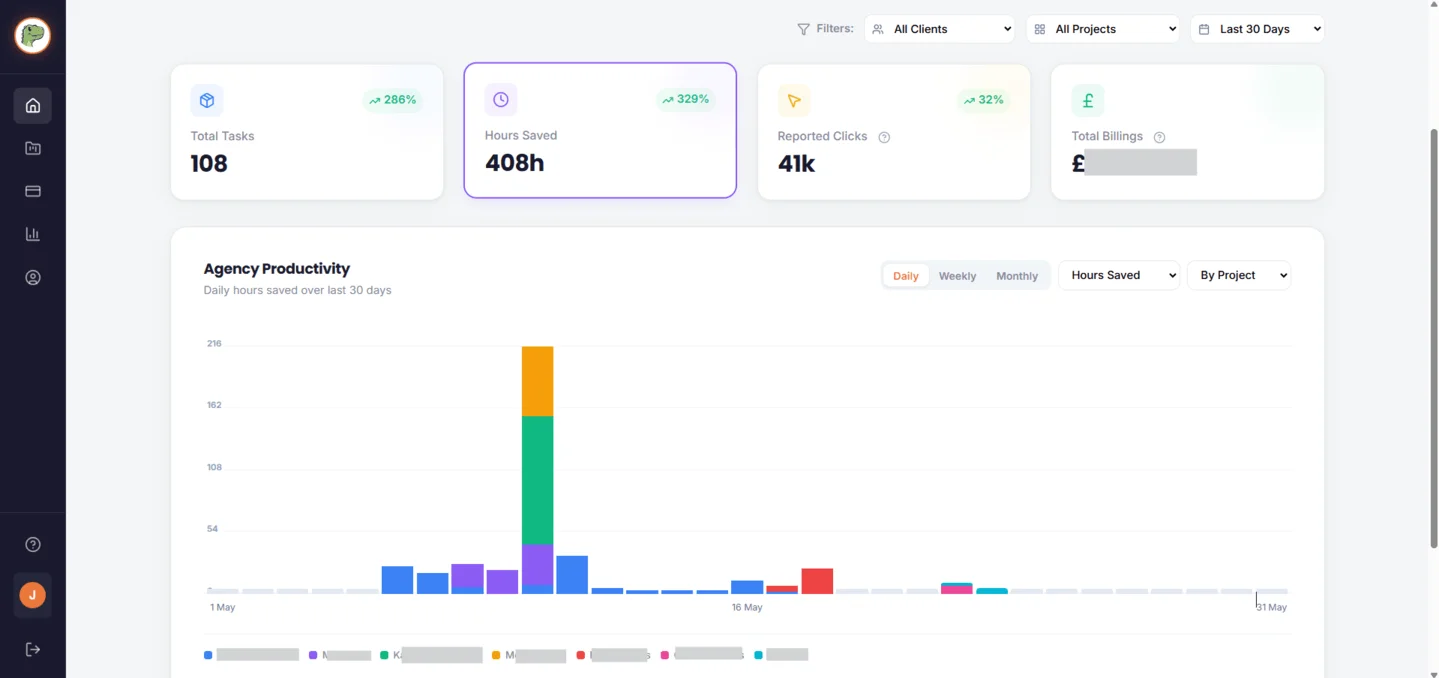Click the orange segment of tallest bar

pyautogui.click(x=537, y=381)
